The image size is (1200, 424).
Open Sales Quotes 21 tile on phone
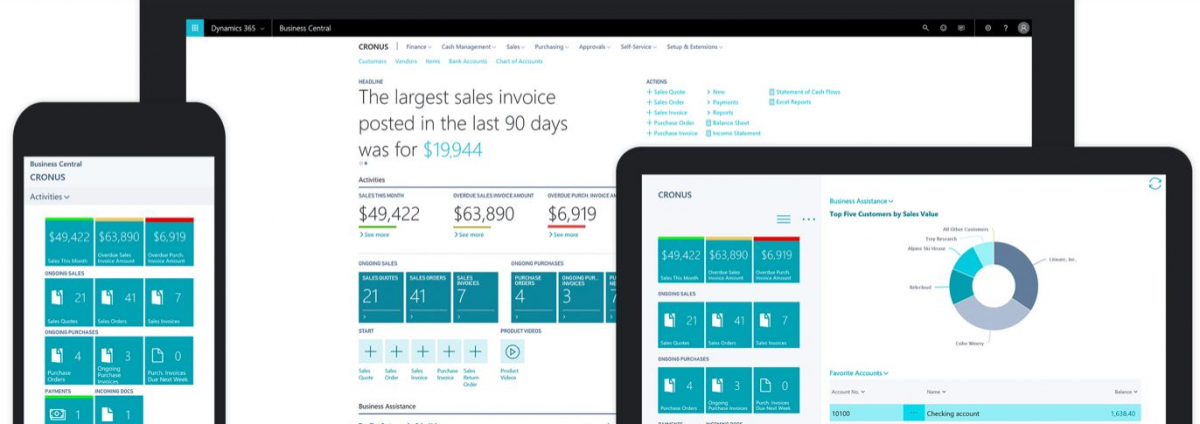pos(69,302)
